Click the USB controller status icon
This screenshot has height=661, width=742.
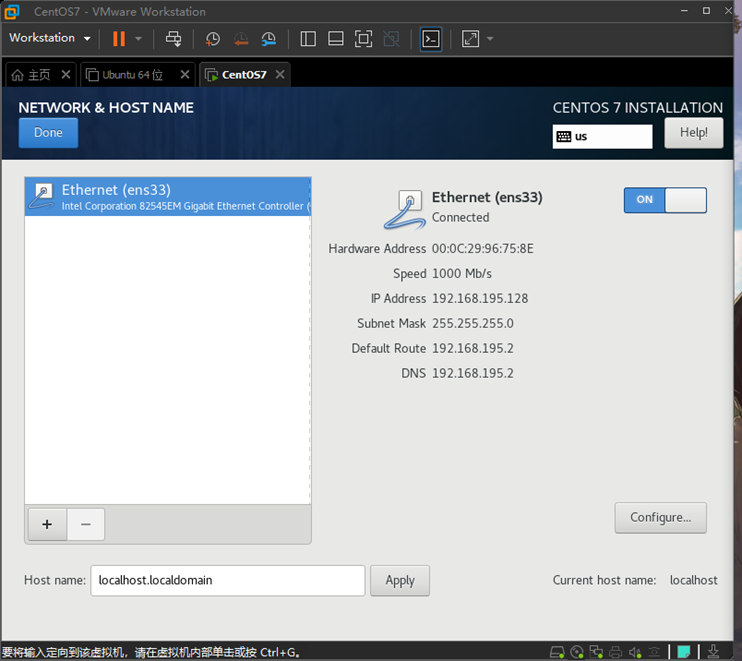[654, 652]
